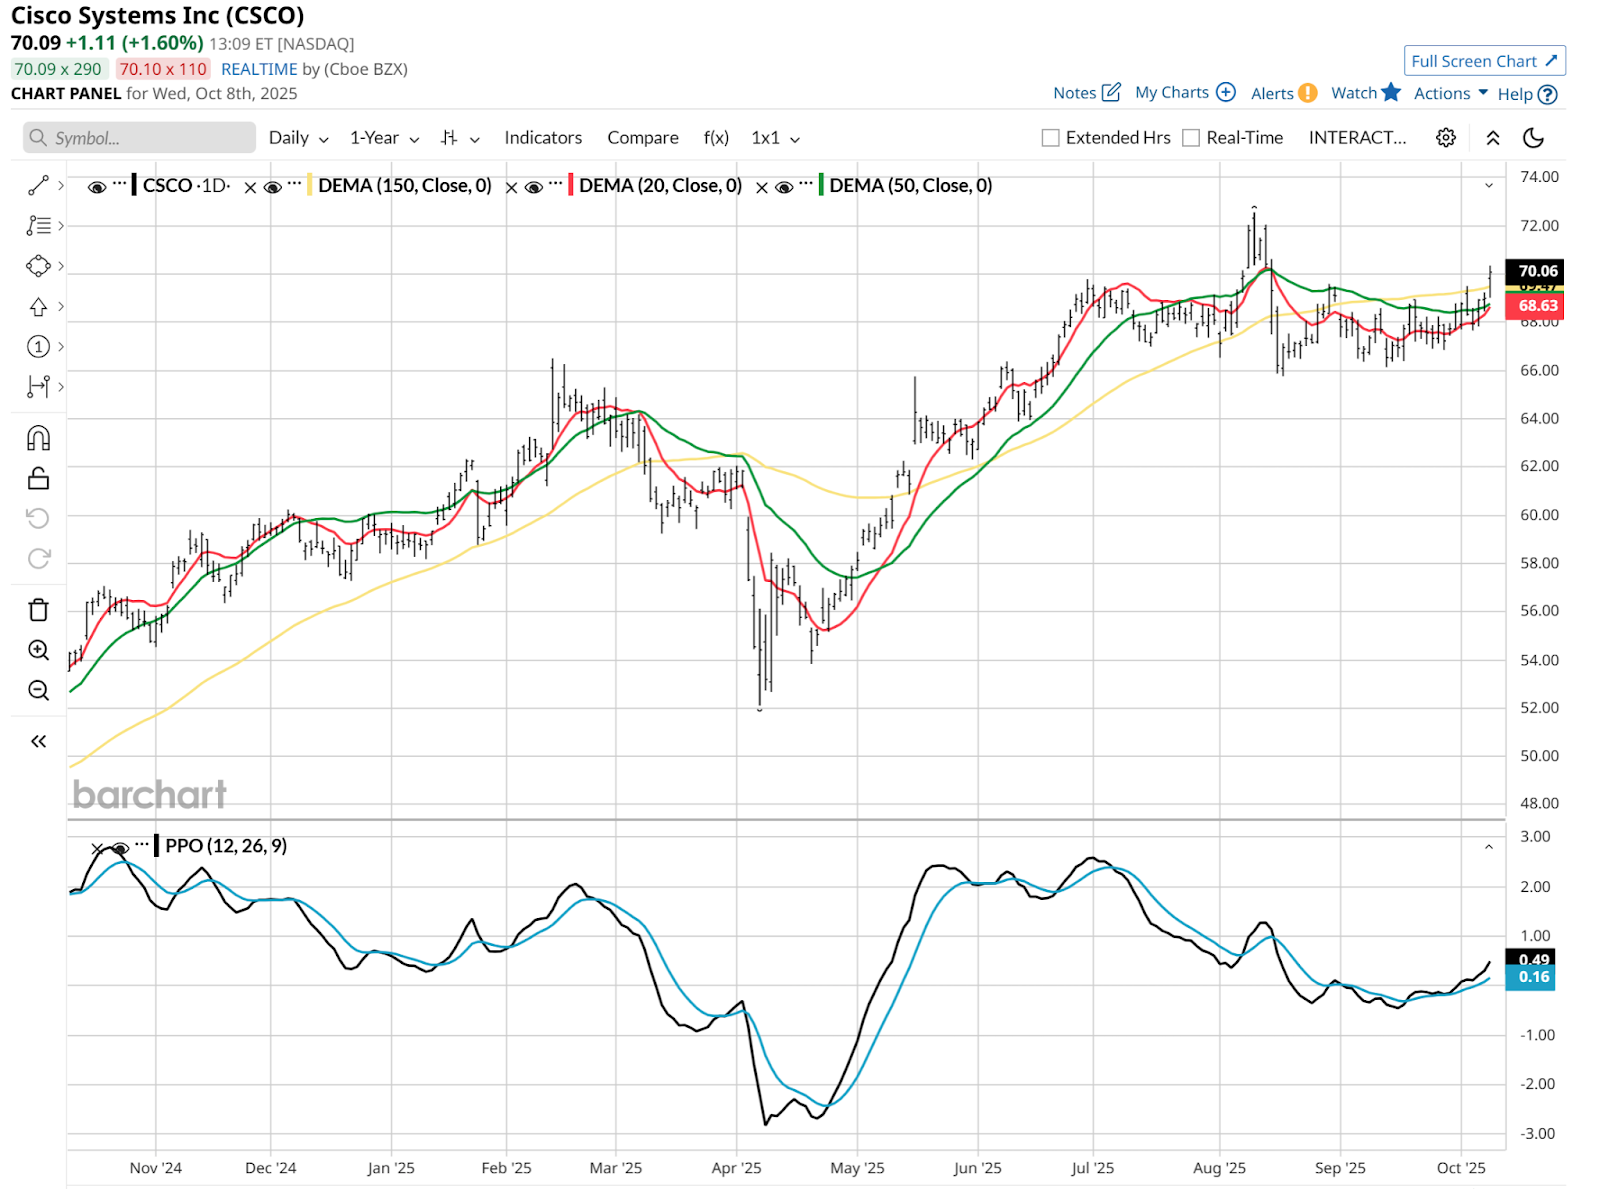Click the zoom out magnifier icon
Viewport: 1600px width, 1189px height.
pos(38,690)
